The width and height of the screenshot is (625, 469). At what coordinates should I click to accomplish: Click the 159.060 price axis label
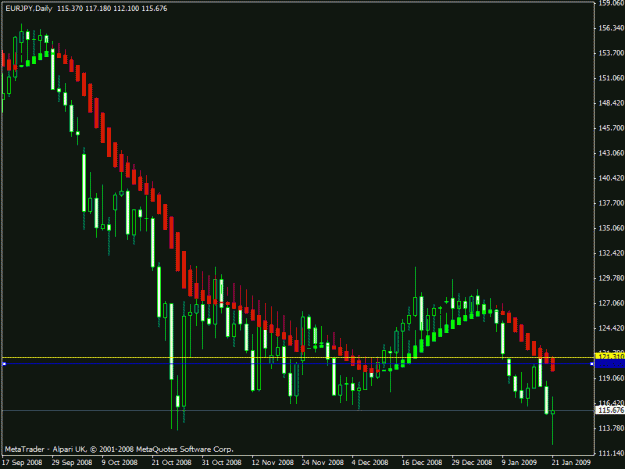coord(611,3)
